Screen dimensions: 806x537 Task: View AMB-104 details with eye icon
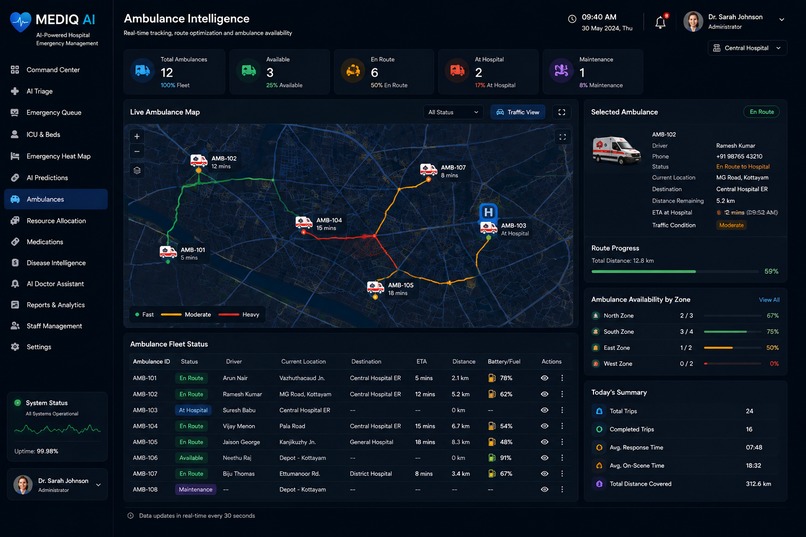544,426
